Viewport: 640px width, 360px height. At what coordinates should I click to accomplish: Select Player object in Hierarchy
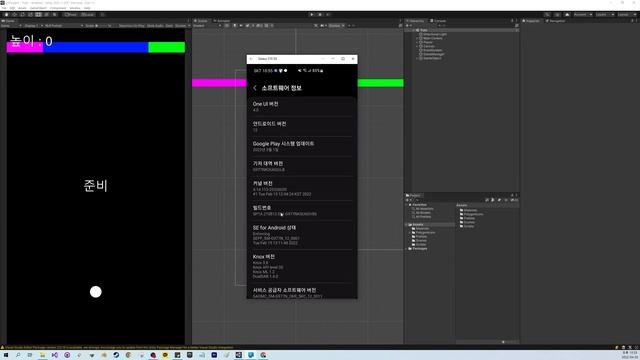point(427,42)
